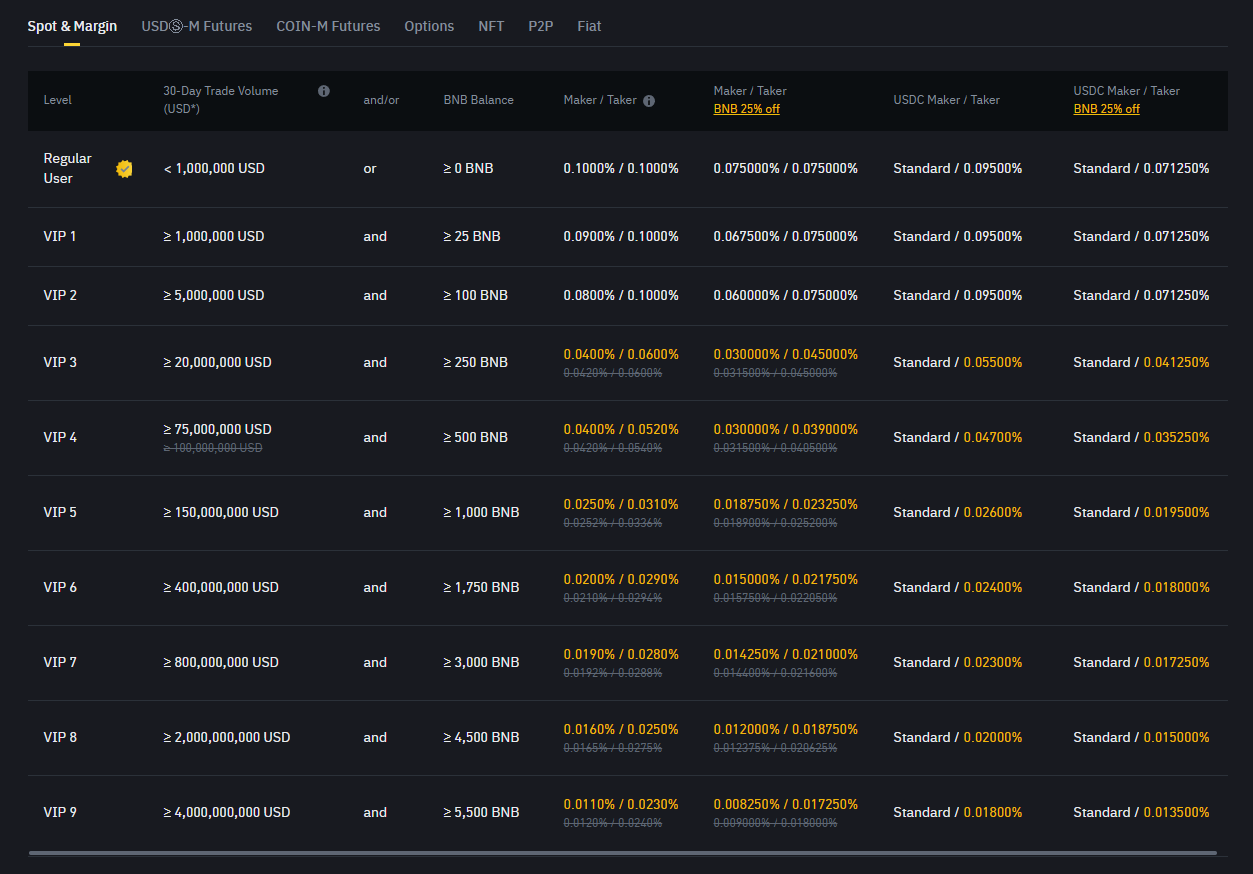Click the ≥ 150,000,000 USD volume cell
1253x874 pixels.
[x=221, y=512]
